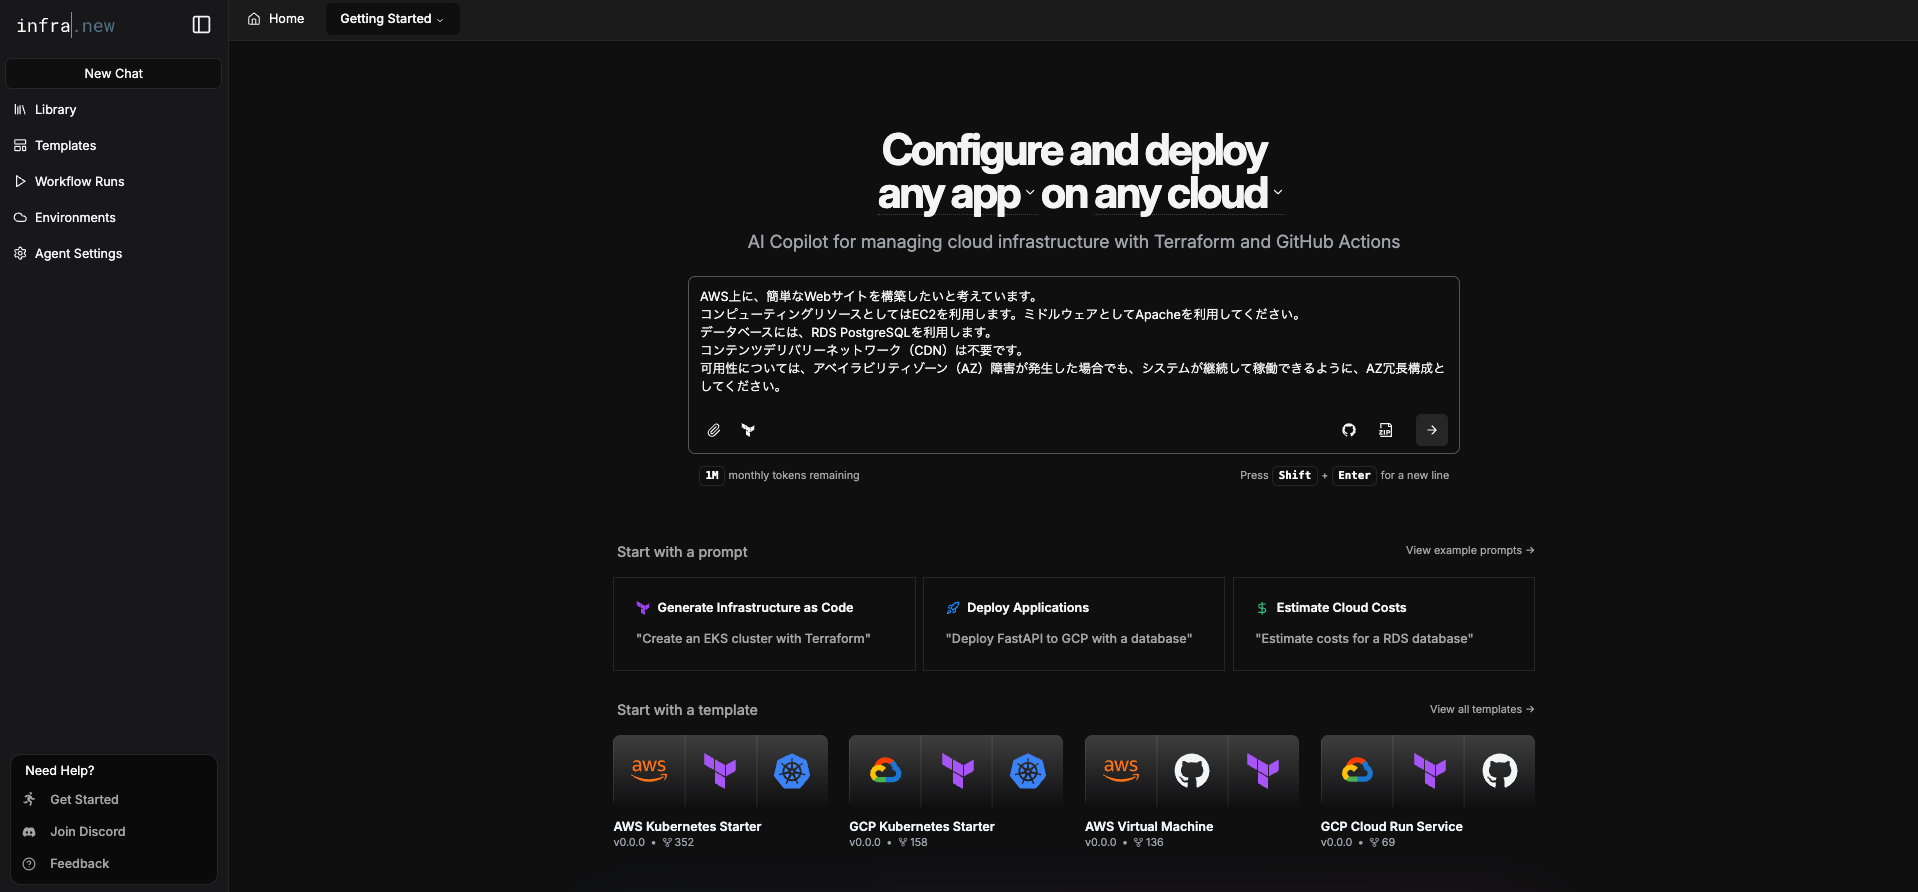Image resolution: width=1918 pixels, height=892 pixels.
Task: Click AWS logo on AWS Virtual Machine card
Action: [x=1121, y=770]
